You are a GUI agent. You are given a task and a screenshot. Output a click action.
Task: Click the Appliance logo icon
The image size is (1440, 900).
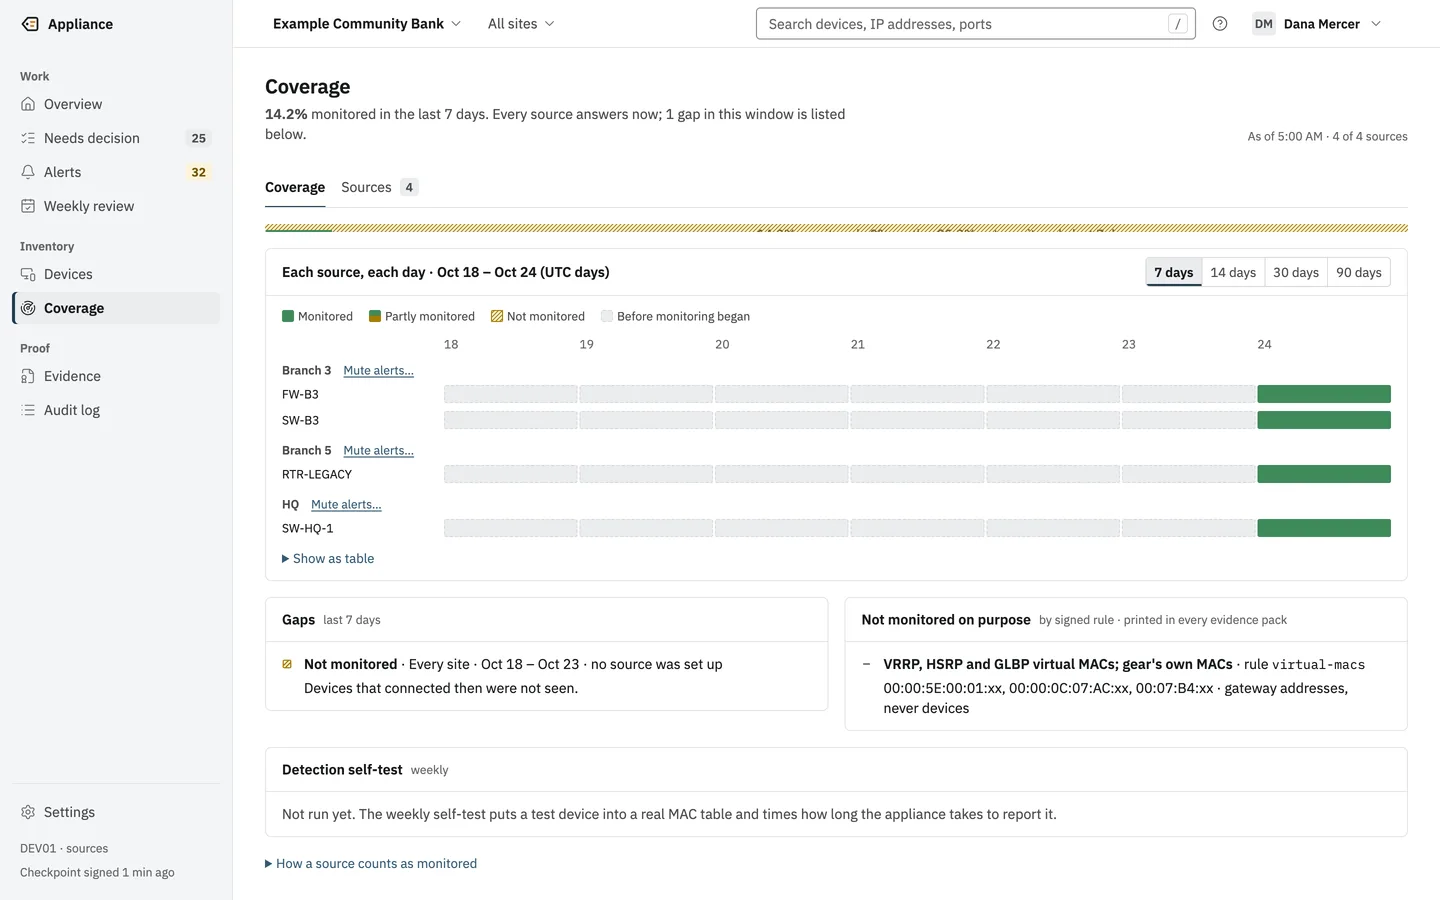coord(30,24)
